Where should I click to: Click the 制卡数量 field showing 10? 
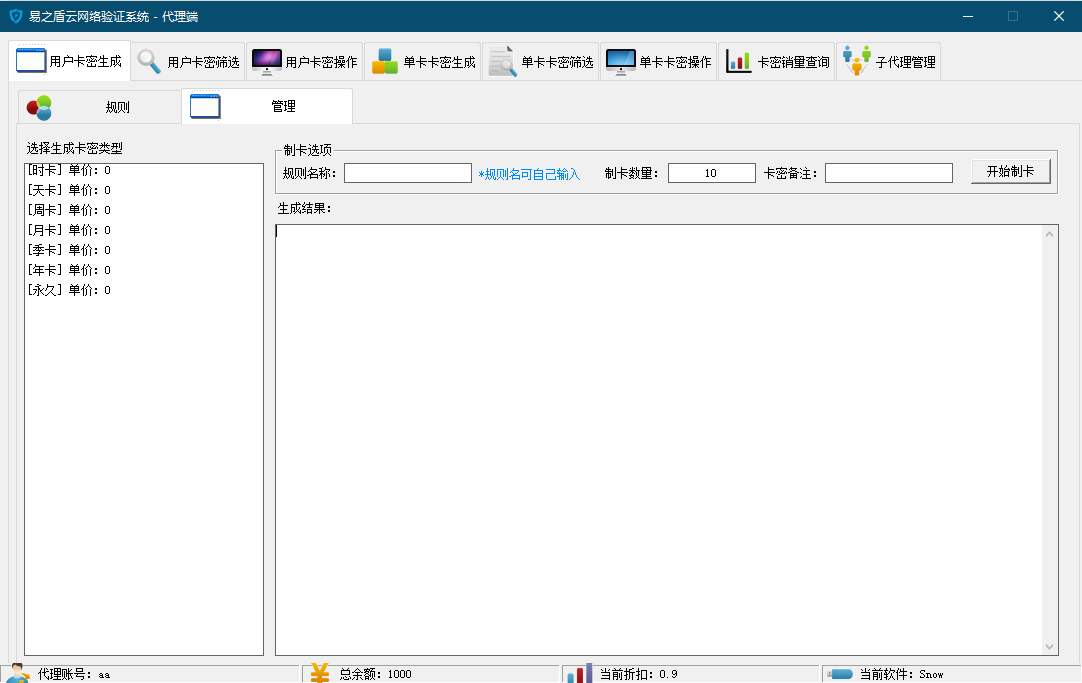[711, 173]
